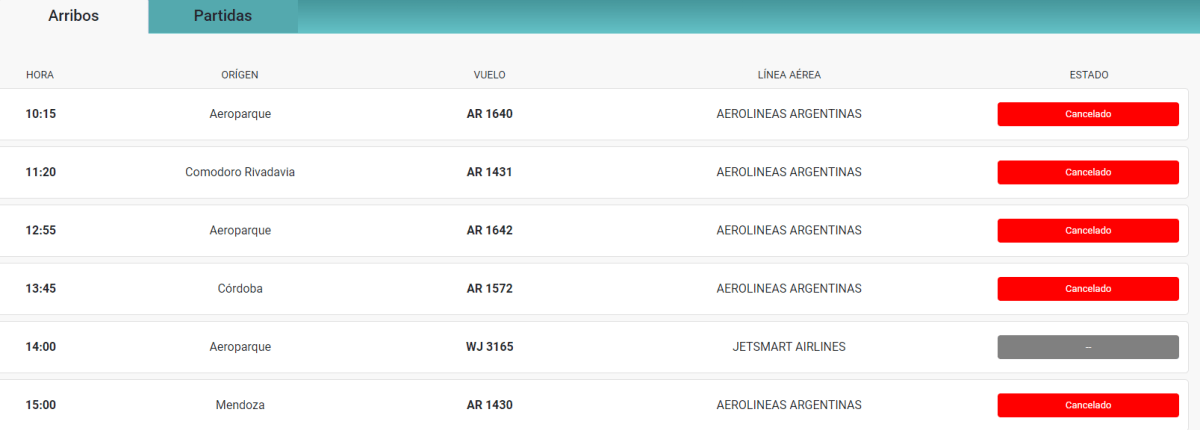Click the VUELO column header
1200x430 pixels.
(489, 75)
